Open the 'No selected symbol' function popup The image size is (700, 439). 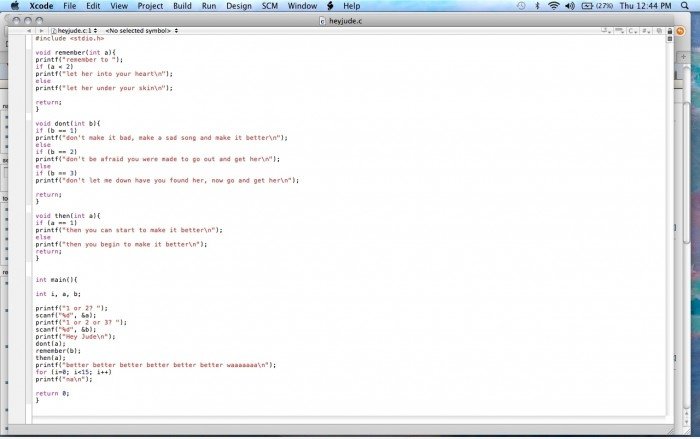[x=141, y=31]
